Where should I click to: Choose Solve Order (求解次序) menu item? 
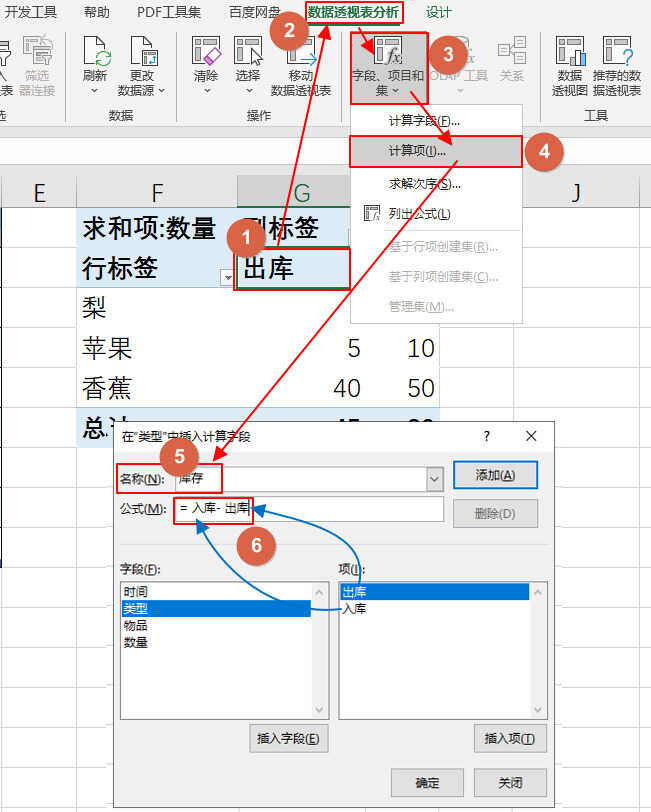436,183
